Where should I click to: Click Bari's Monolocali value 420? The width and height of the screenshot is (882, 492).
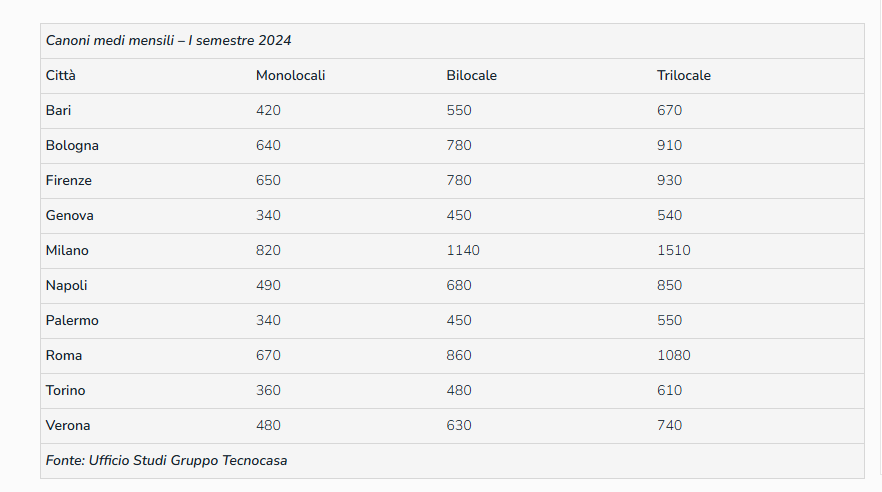(268, 111)
